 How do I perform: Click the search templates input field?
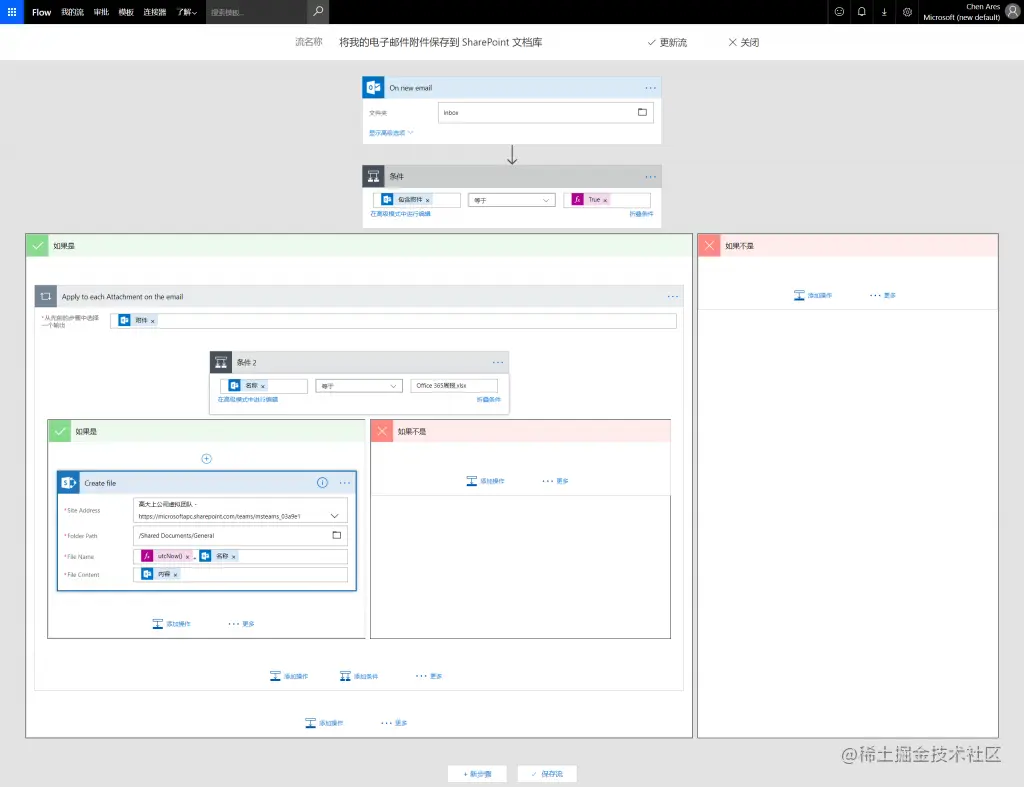(256, 12)
